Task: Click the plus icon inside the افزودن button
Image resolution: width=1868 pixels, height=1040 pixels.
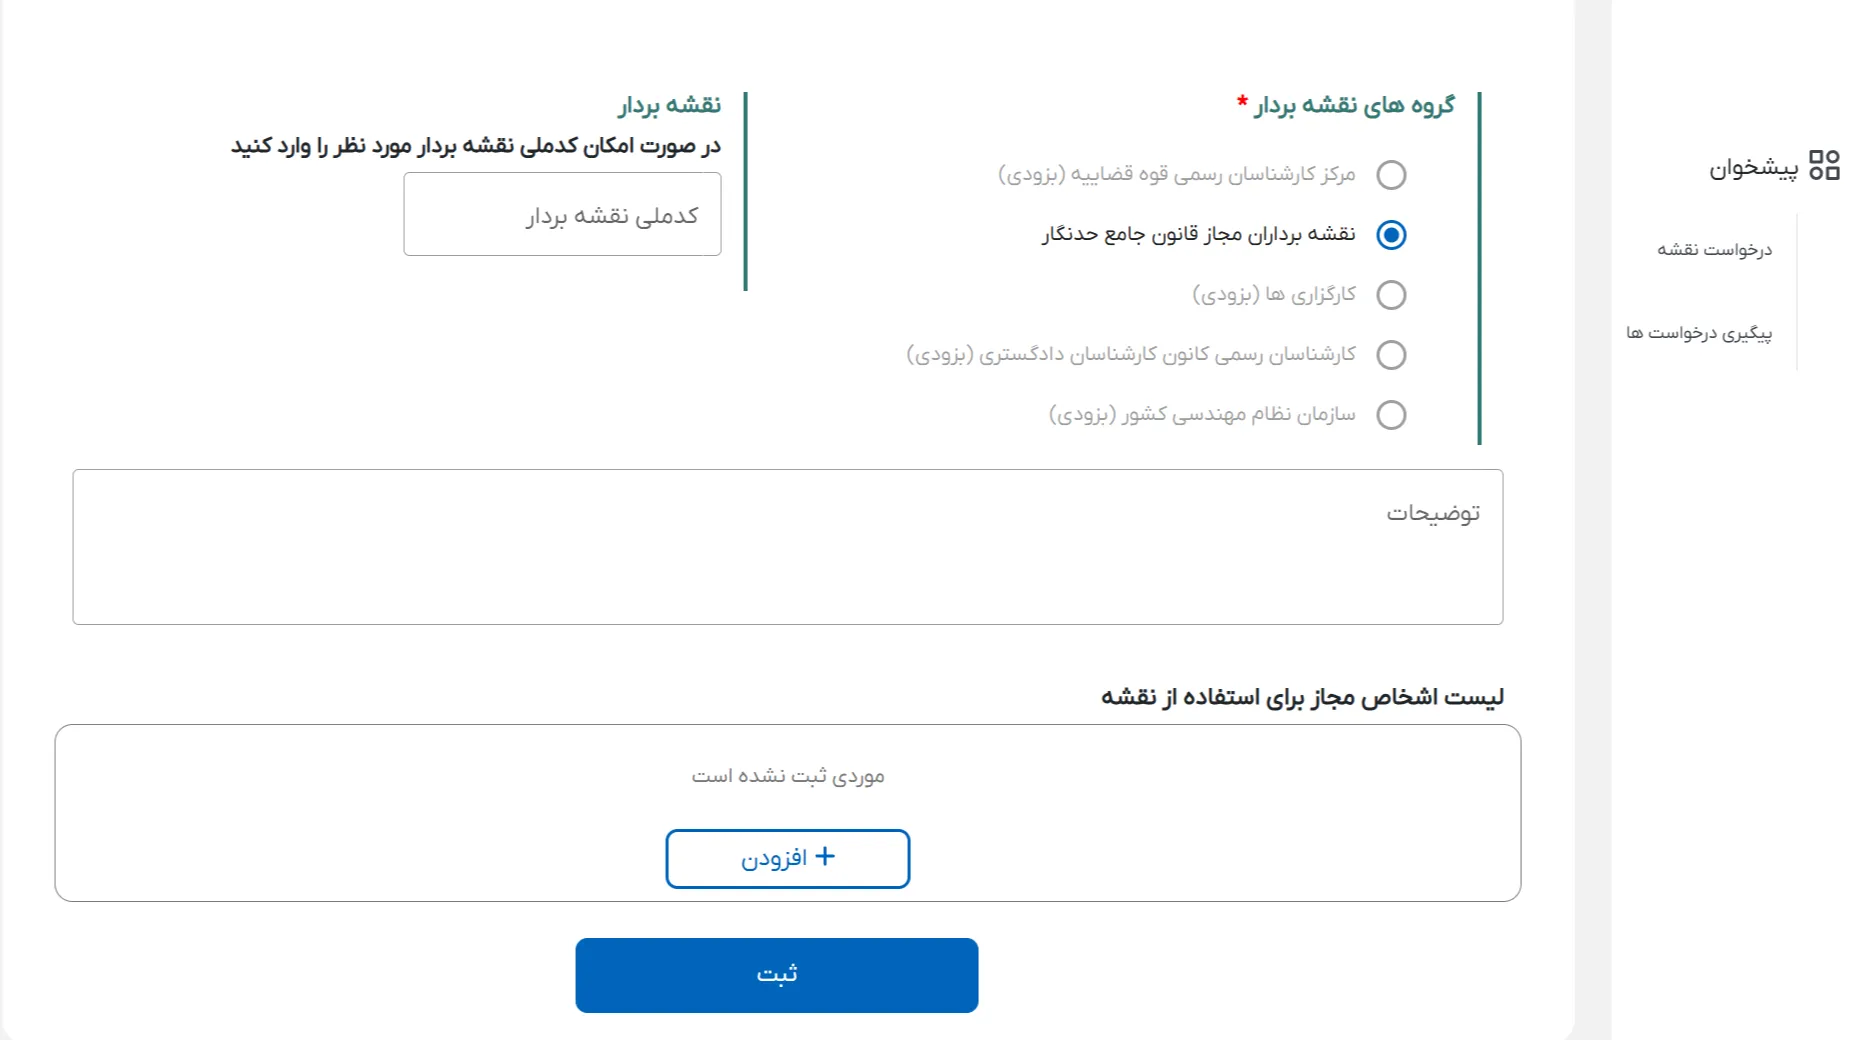Action: 826,857
